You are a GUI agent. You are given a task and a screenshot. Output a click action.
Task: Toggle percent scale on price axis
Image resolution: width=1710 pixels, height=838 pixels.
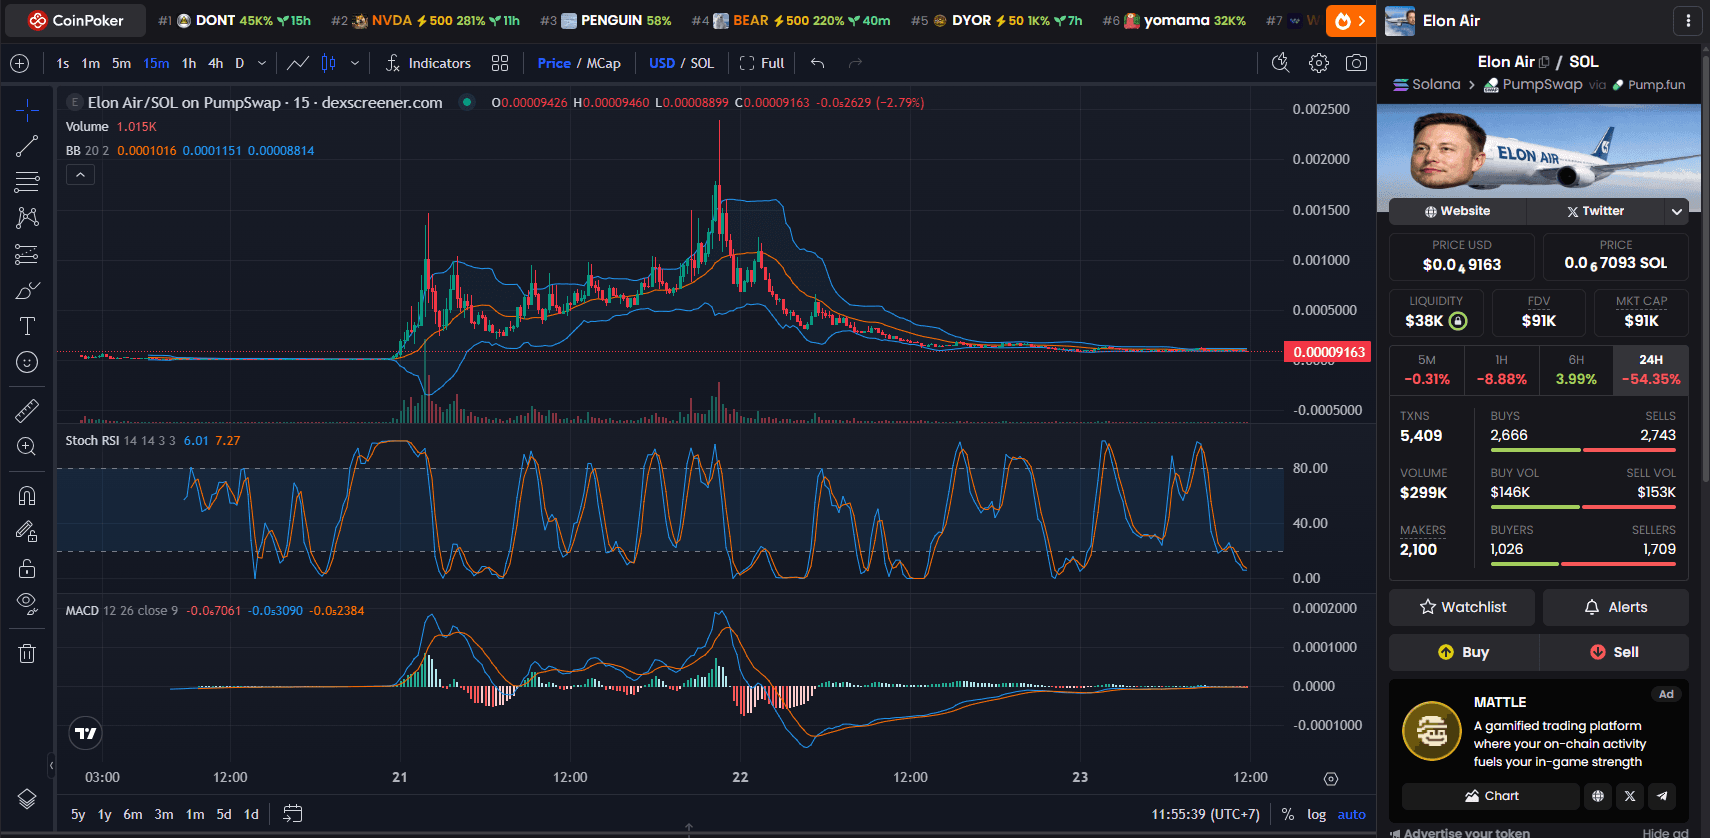point(1288,814)
